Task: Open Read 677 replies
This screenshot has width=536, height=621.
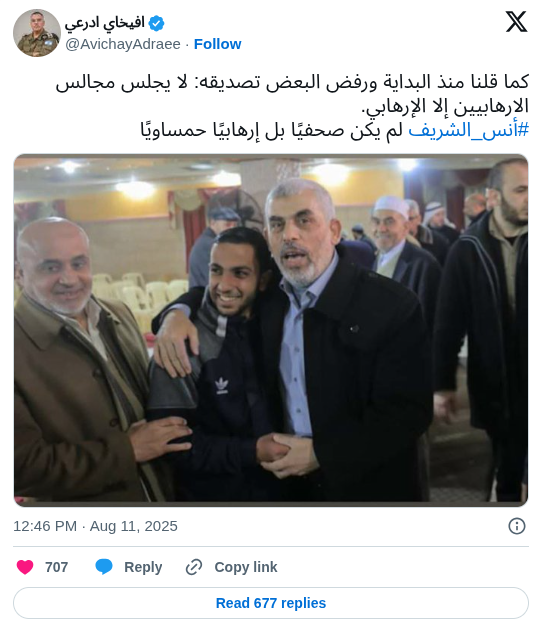Action: point(271,603)
